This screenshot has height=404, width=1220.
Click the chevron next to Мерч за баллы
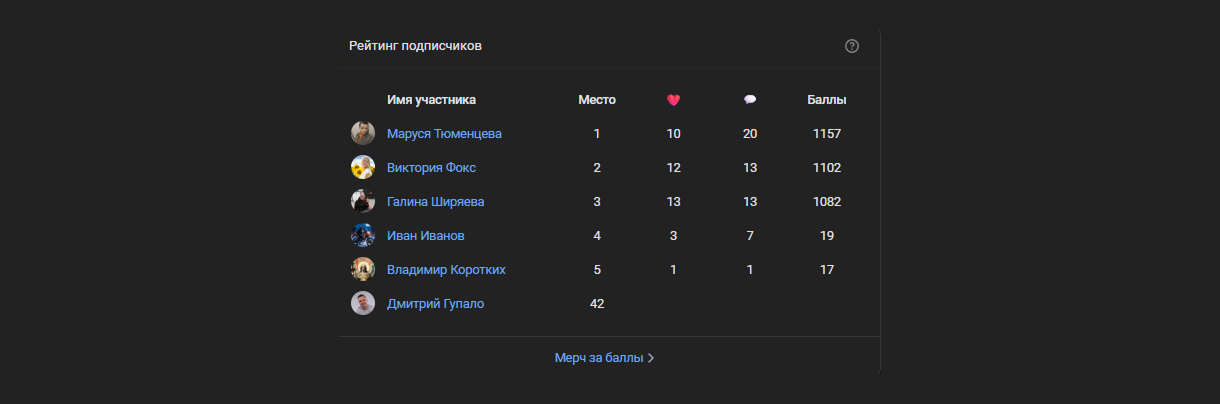coord(651,358)
